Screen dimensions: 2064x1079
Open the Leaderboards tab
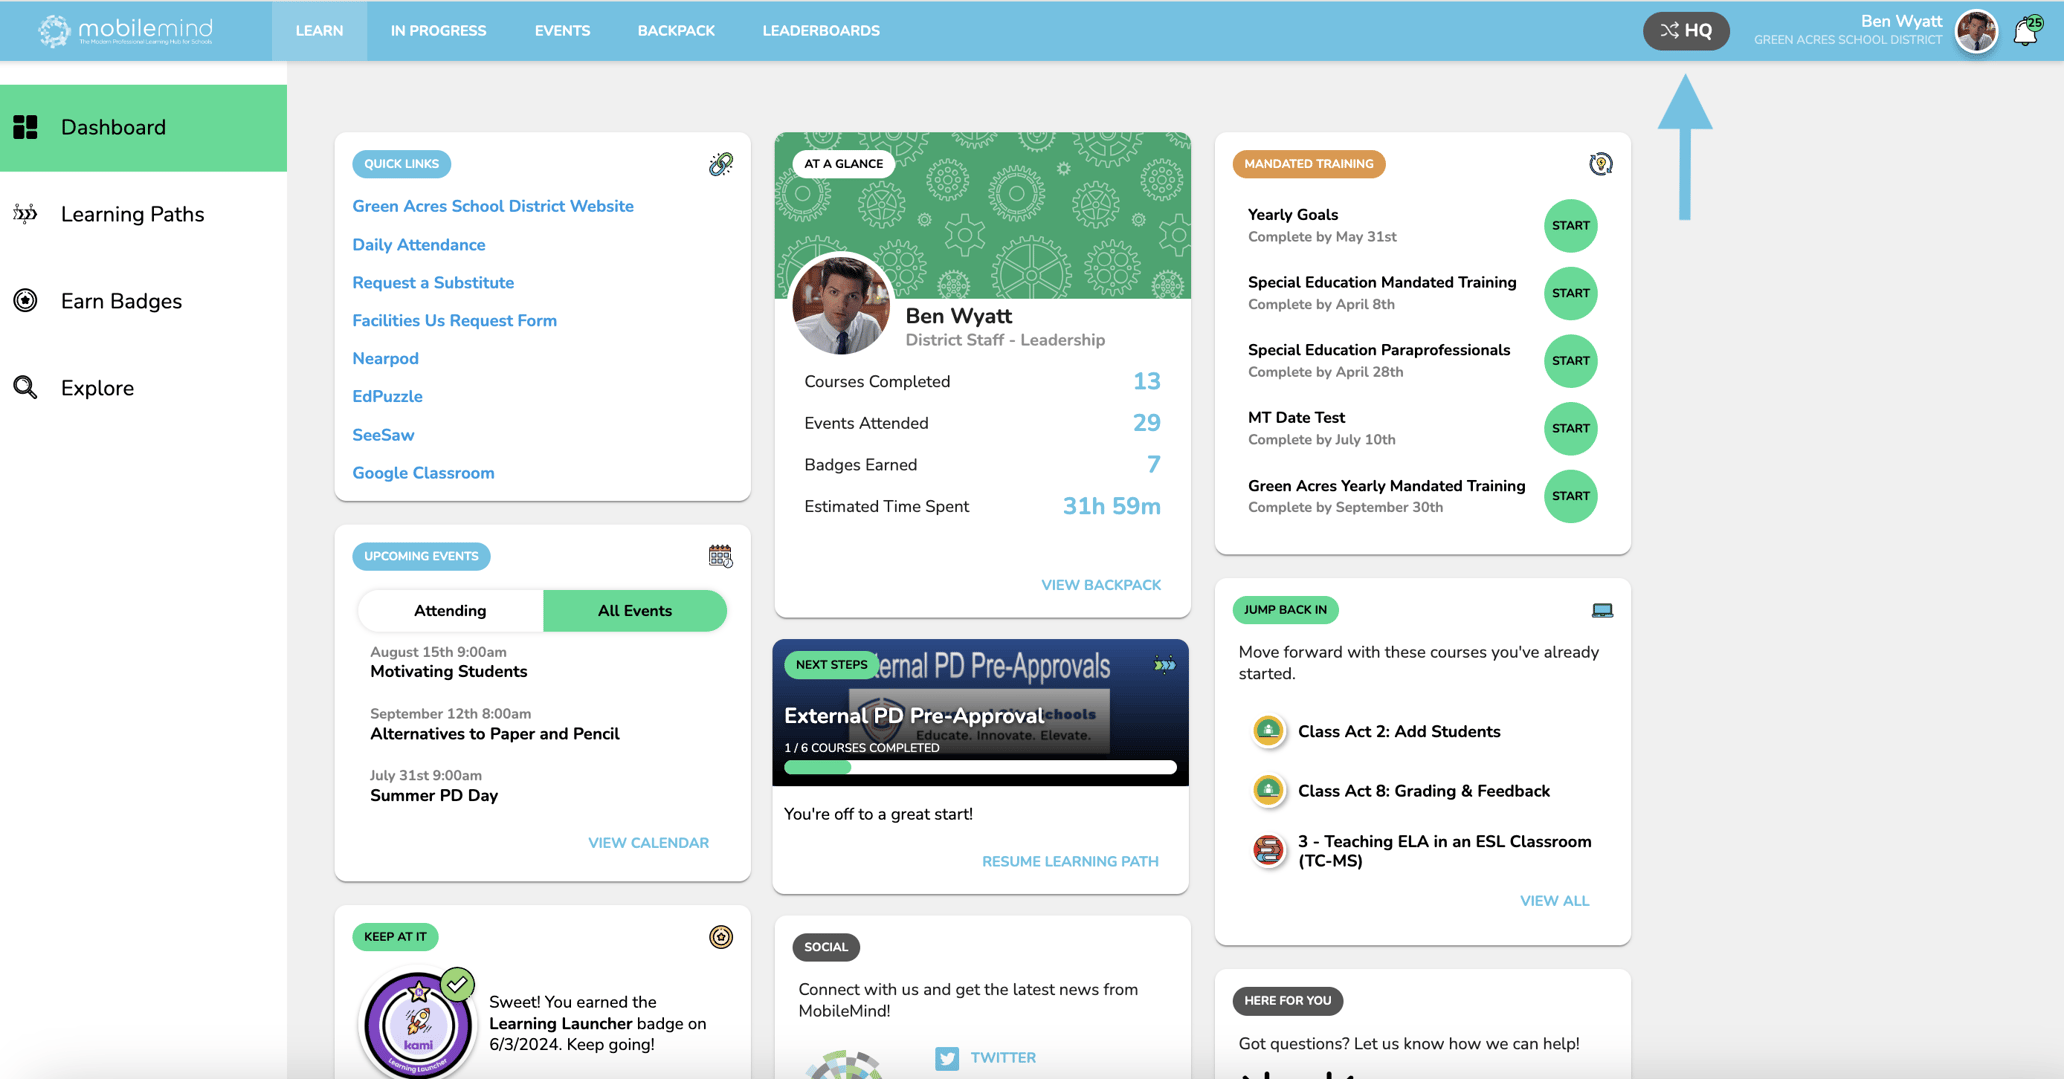tap(821, 31)
